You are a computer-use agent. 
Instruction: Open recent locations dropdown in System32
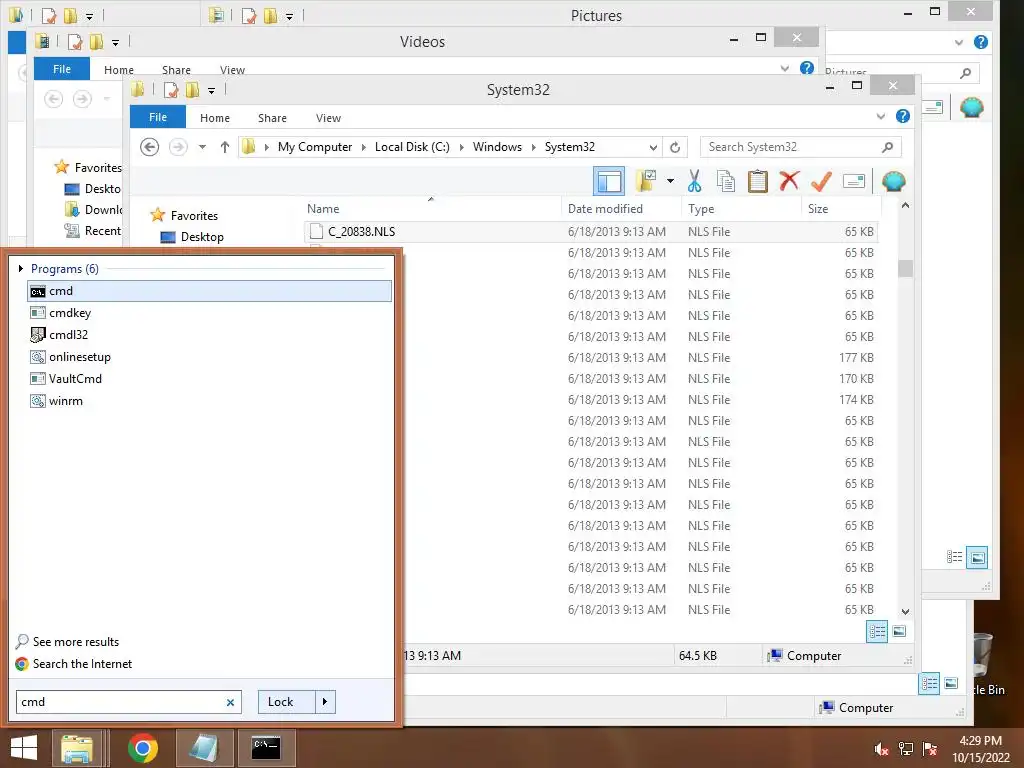click(x=202, y=147)
